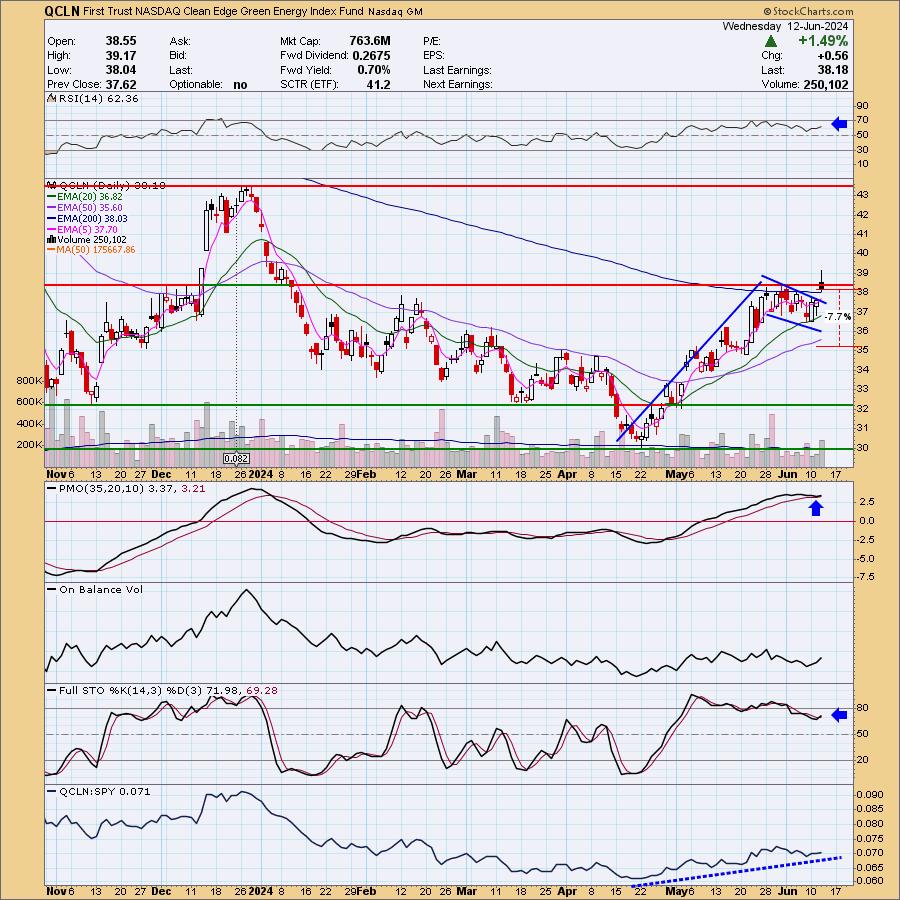Click the High value 39.17
The image size is (900, 900).
[x=121, y=56]
